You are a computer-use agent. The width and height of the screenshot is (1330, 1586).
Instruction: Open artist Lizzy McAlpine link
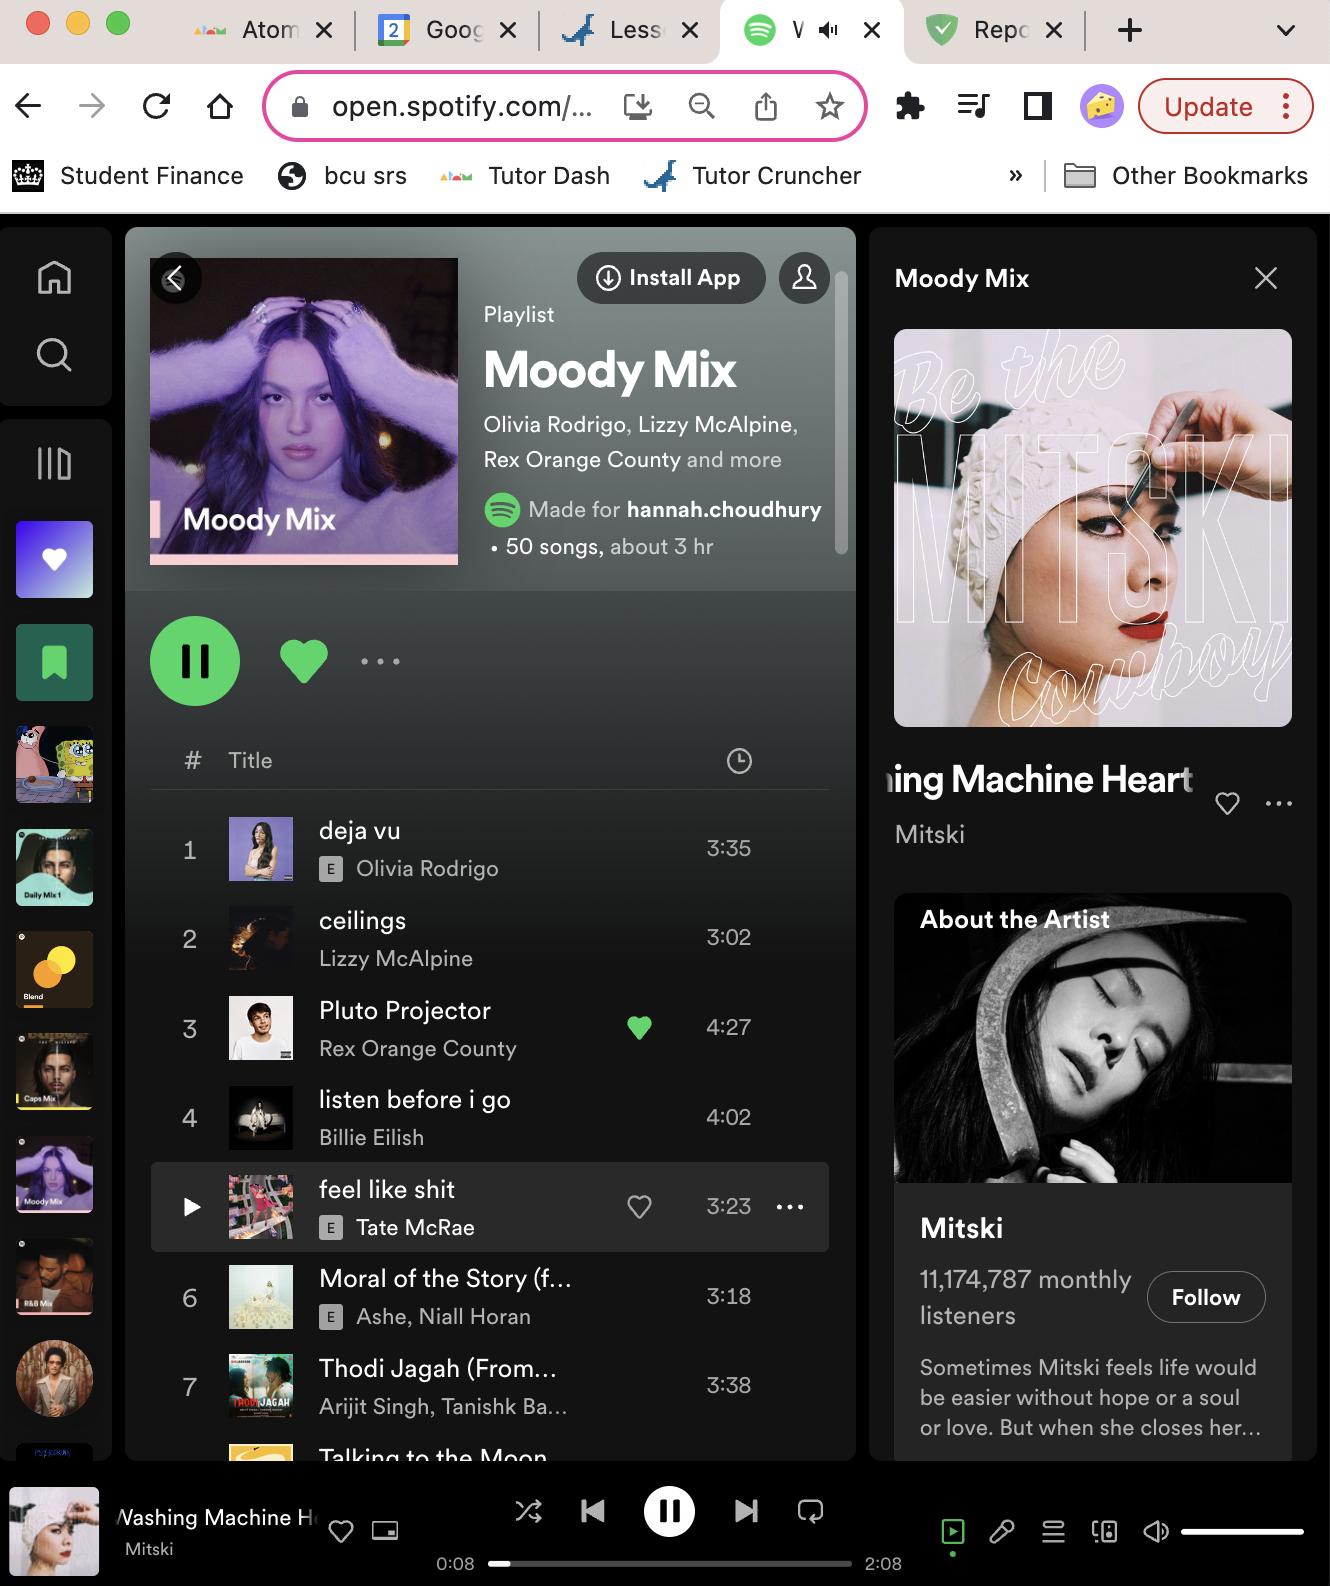tap(396, 958)
